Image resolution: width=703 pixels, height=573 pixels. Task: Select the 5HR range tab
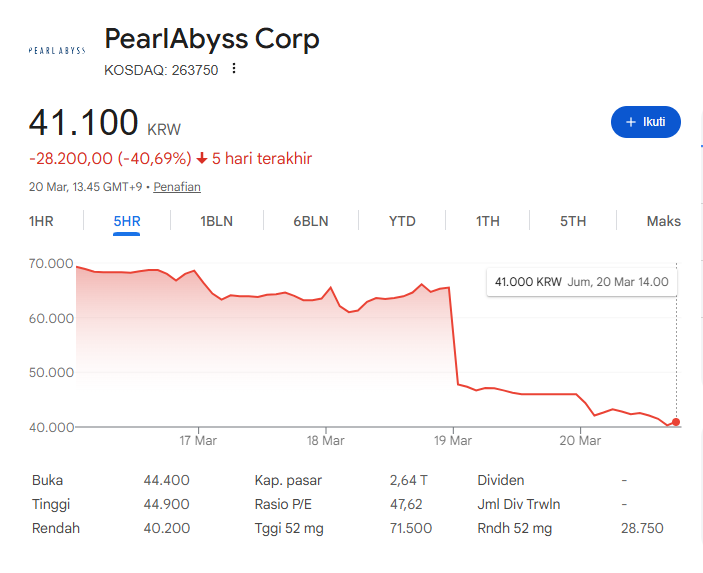click(126, 221)
